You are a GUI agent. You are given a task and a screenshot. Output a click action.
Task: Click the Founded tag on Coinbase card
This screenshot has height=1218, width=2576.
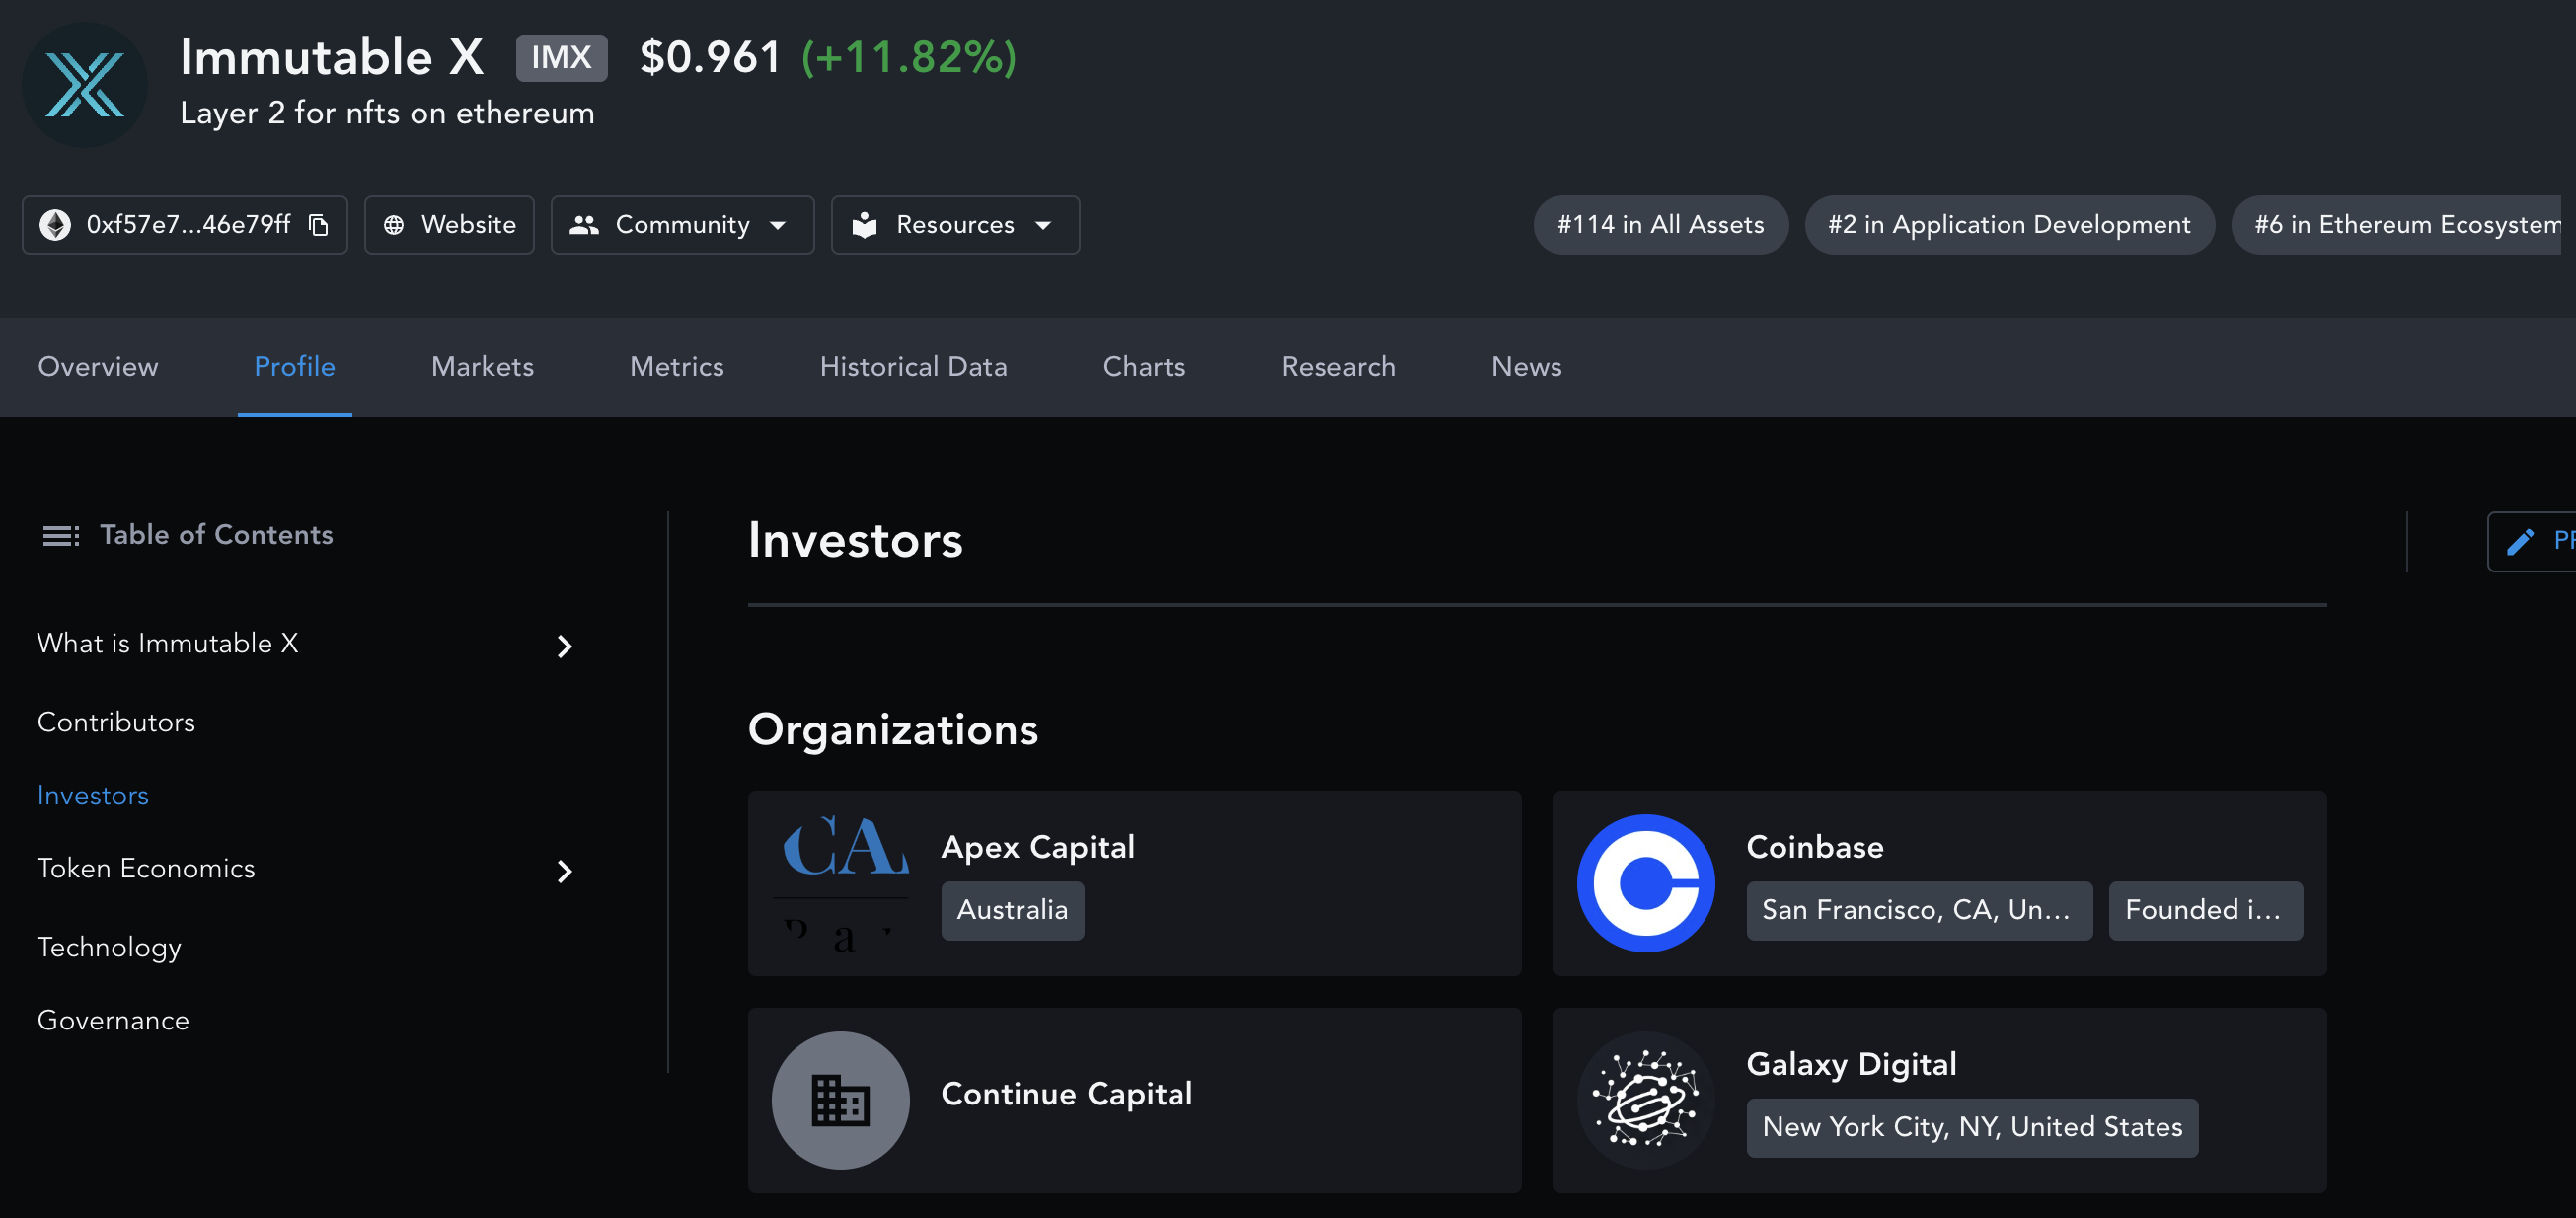point(2205,910)
